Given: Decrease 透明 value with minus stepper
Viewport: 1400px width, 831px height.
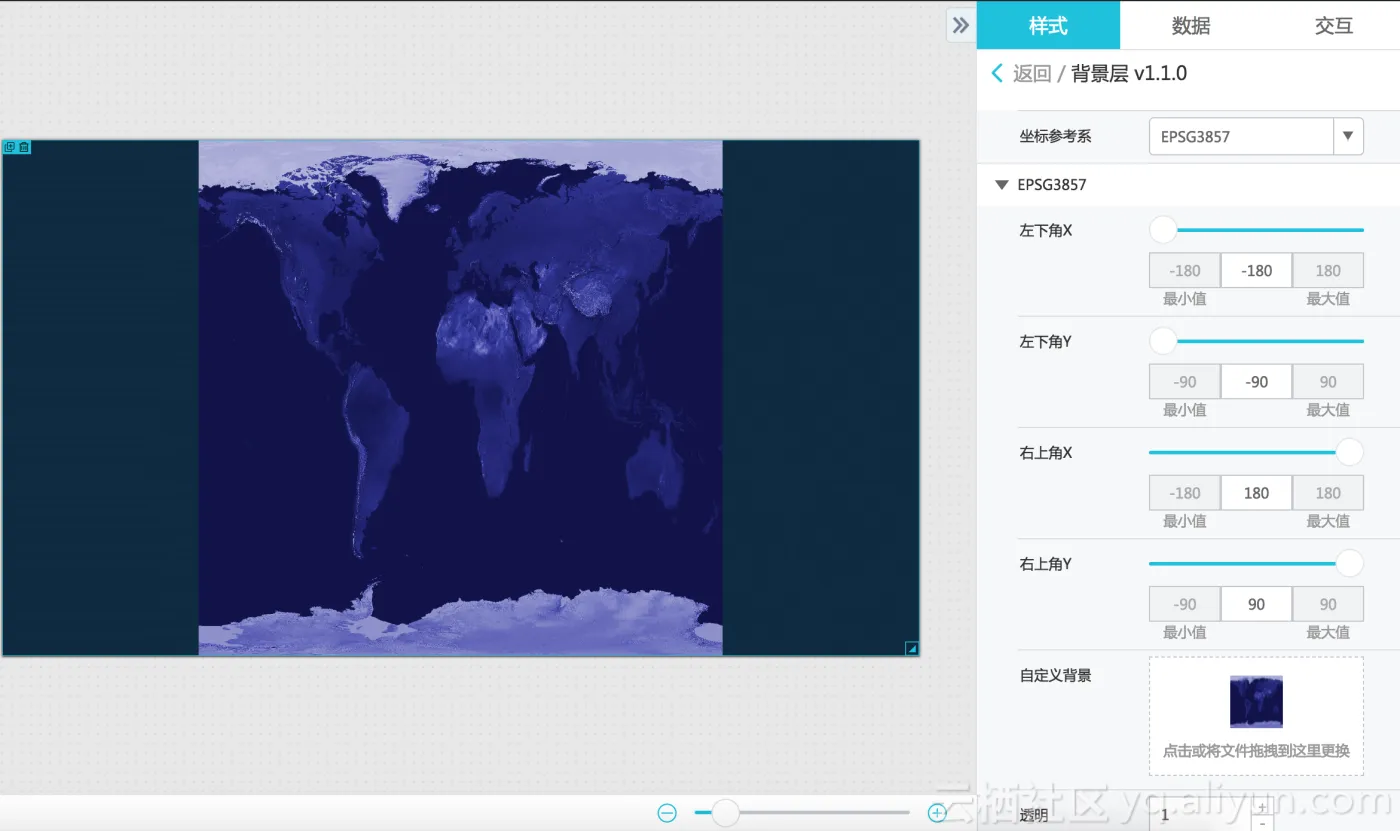Looking at the screenshot, I should tap(1262, 823).
